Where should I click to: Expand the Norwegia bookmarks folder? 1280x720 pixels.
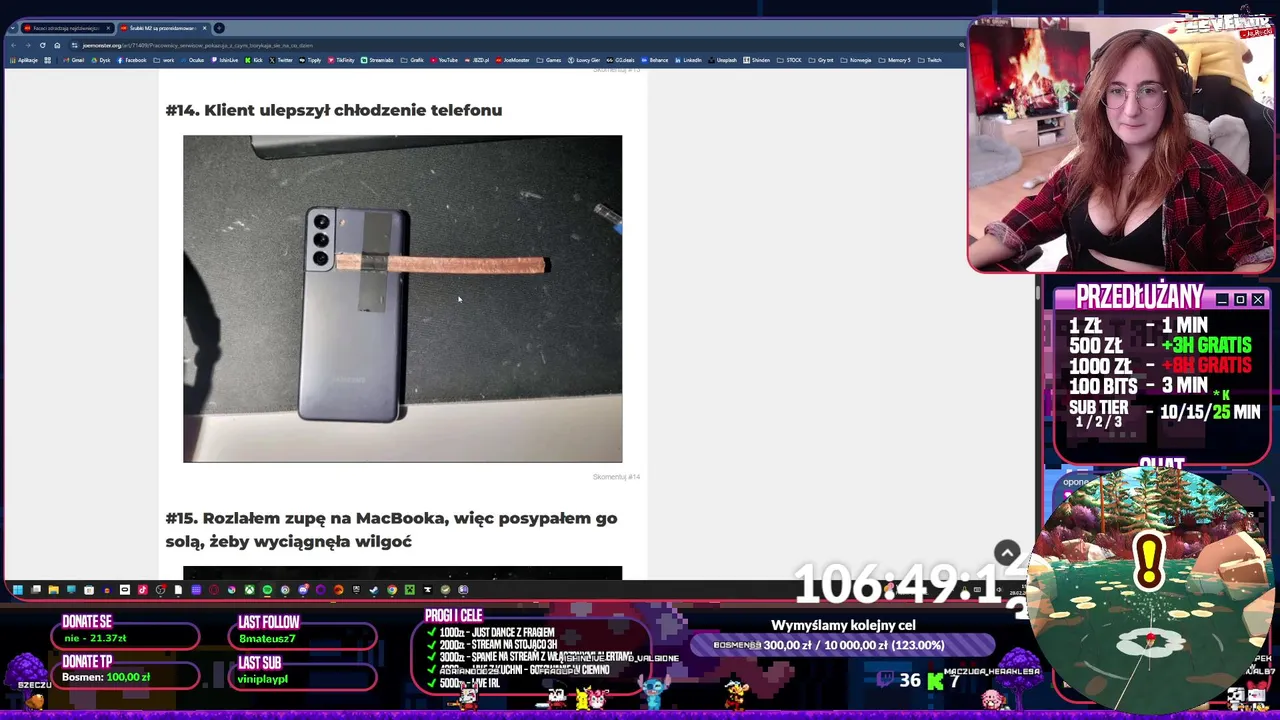coord(856,60)
